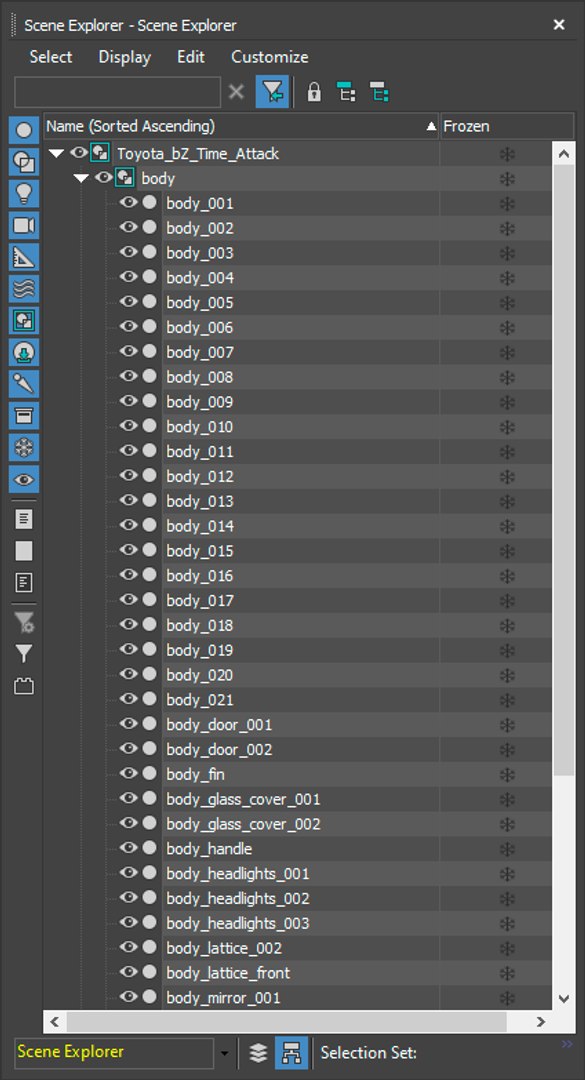Open the Scene Explorer name dropdown arrow

224,1053
